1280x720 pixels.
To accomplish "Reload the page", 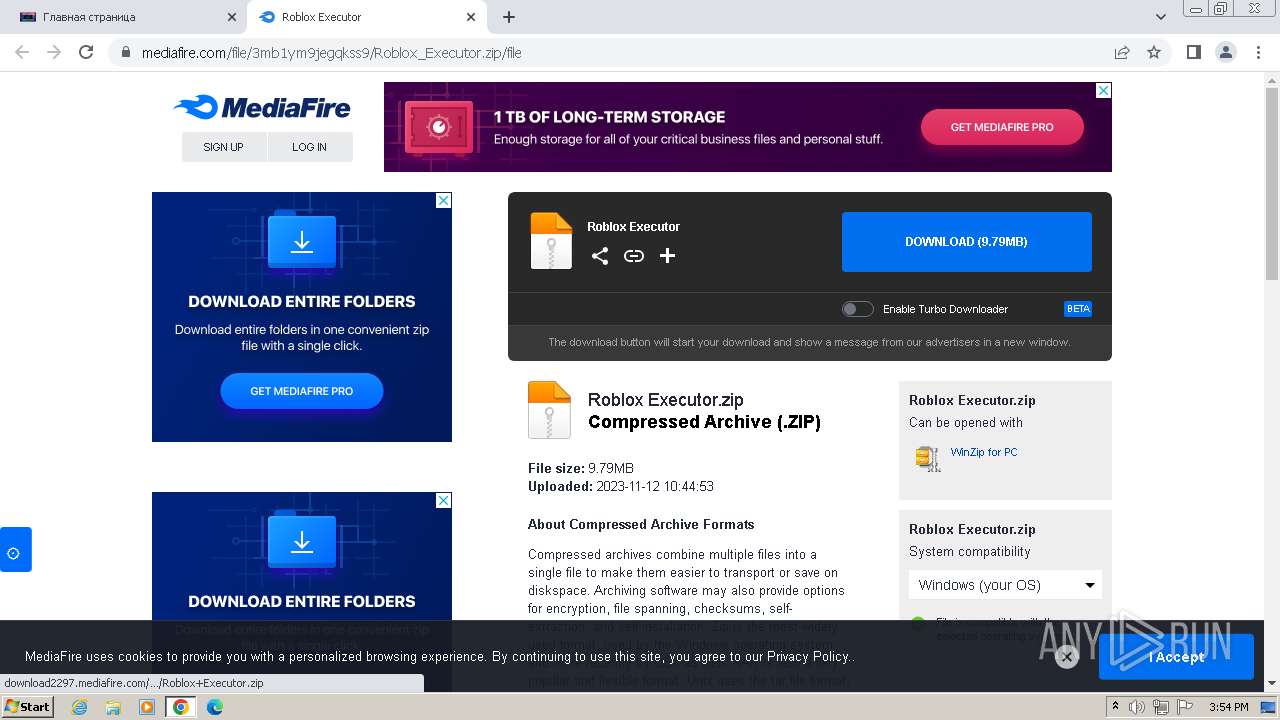I will pyautogui.click(x=86, y=52).
